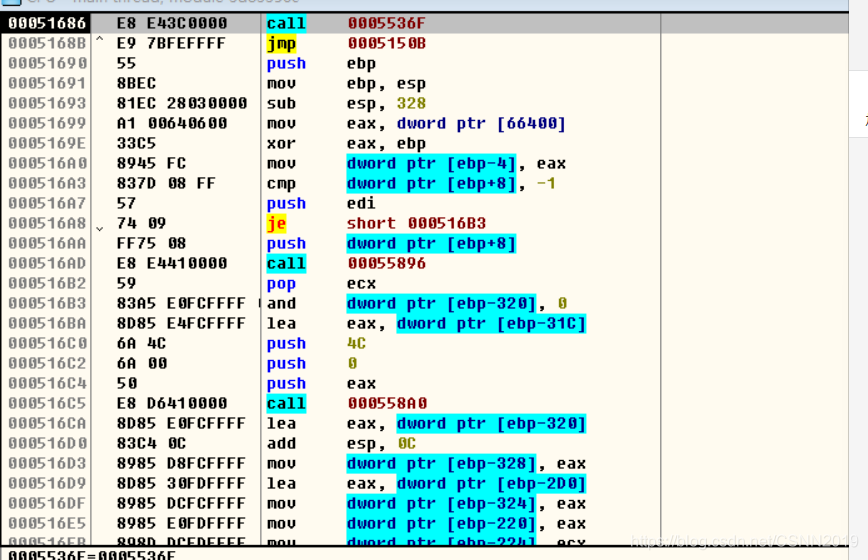Select operand dword ptr [ebp-220]

[x=441, y=523]
